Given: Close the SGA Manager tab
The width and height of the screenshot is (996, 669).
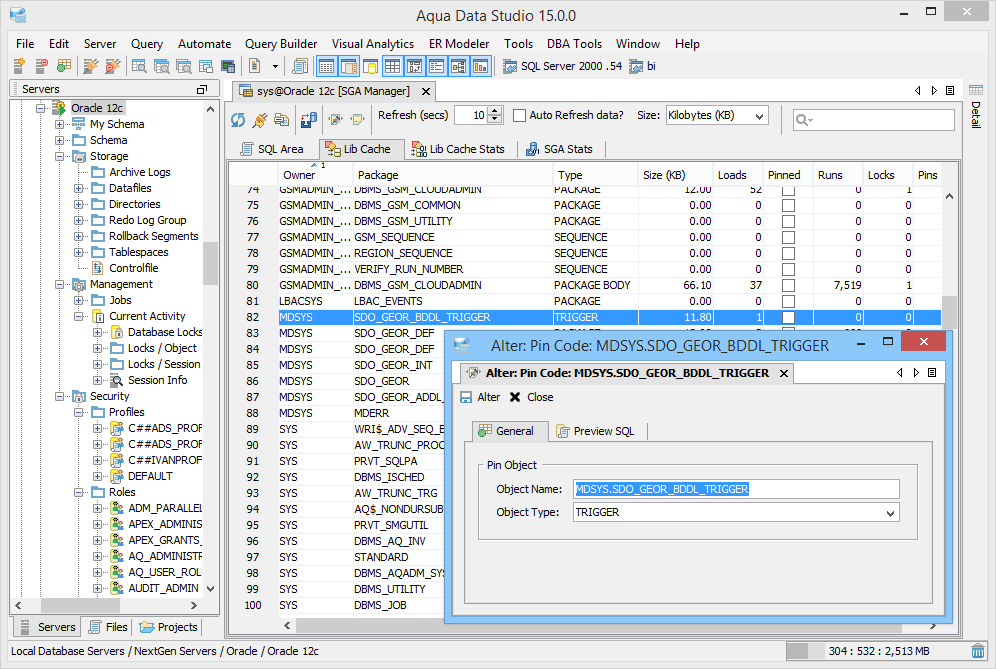Looking at the screenshot, I should click(426, 91).
